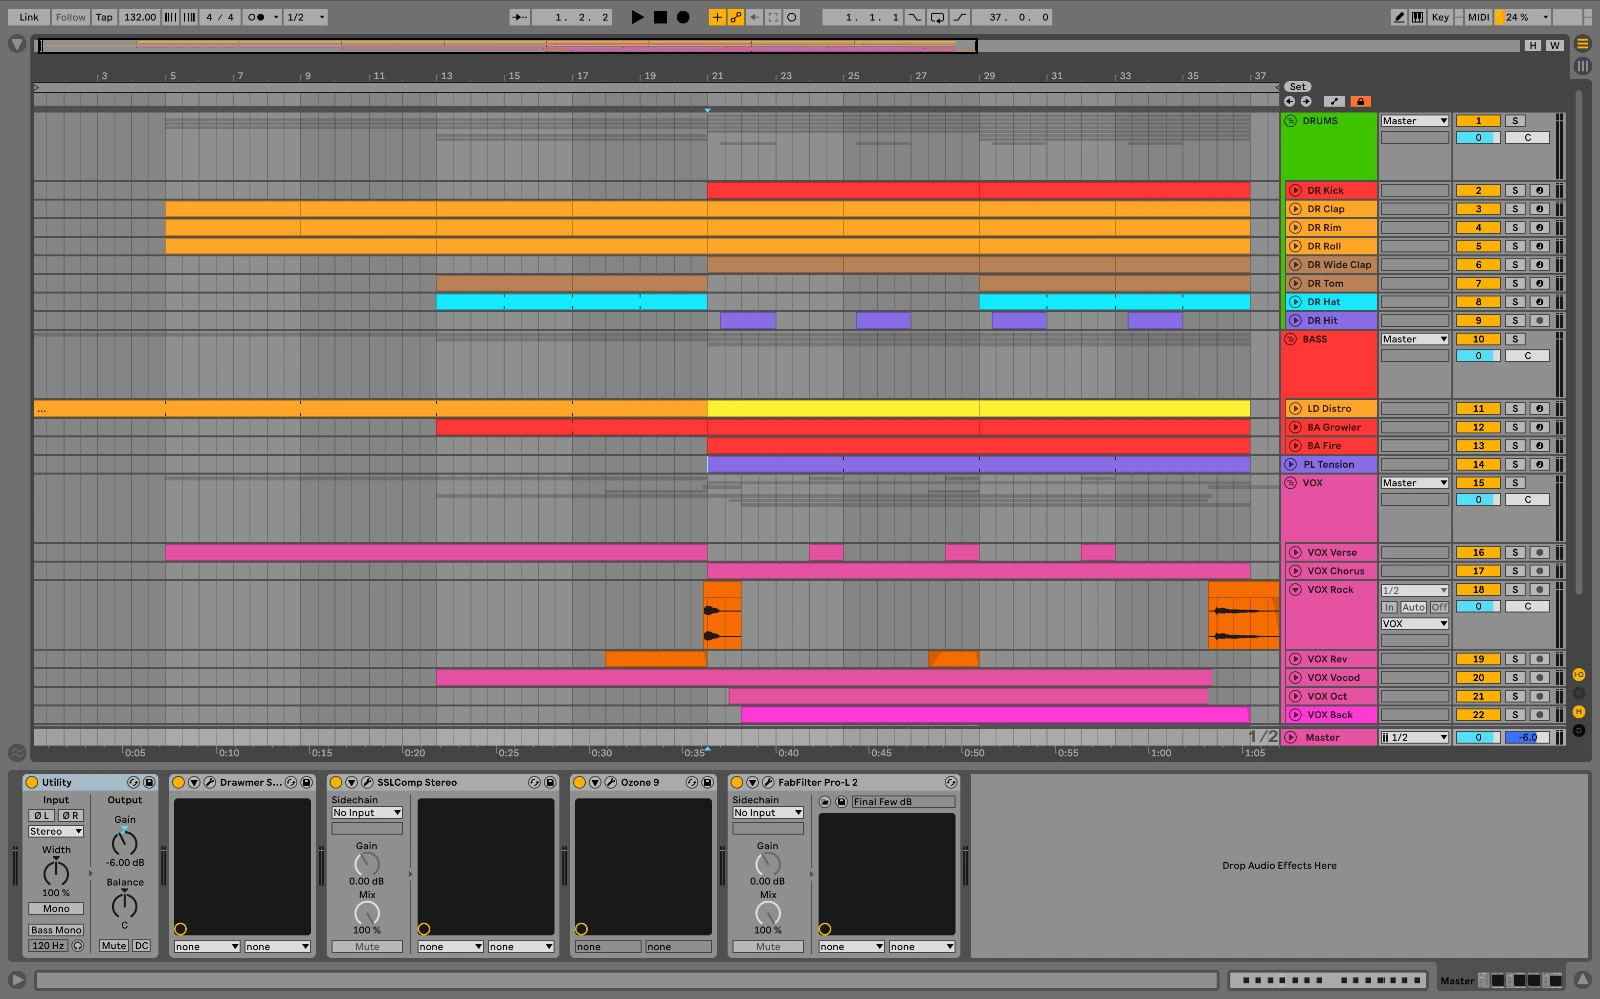Solo the DR Hat track
The height and width of the screenshot is (999, 1600).
tap(1515, 302)
